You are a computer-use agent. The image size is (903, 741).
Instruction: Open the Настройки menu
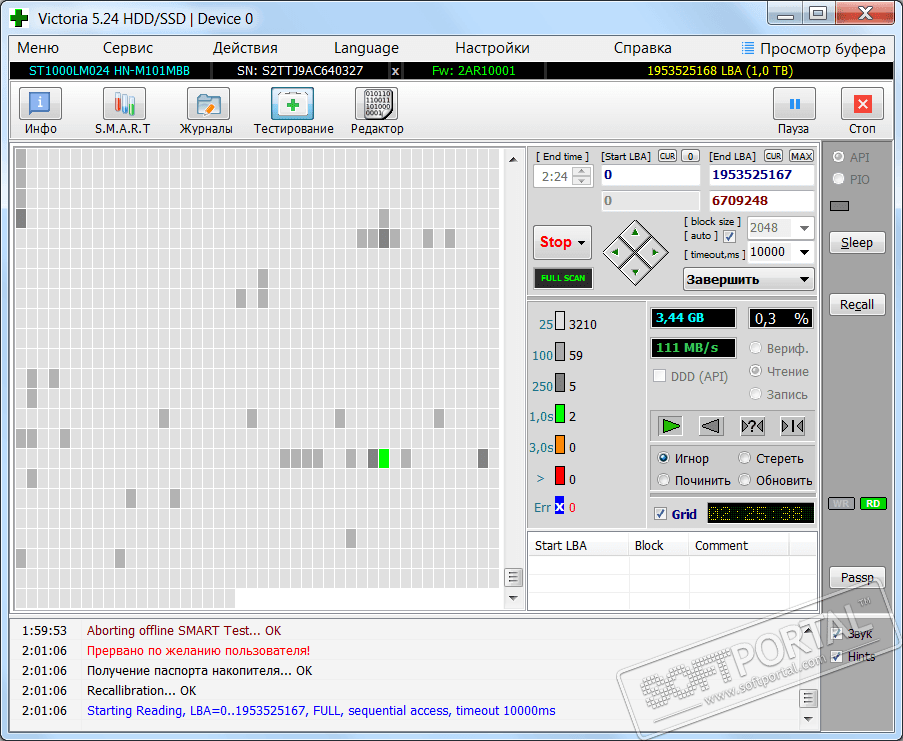[x=492, y=48]
